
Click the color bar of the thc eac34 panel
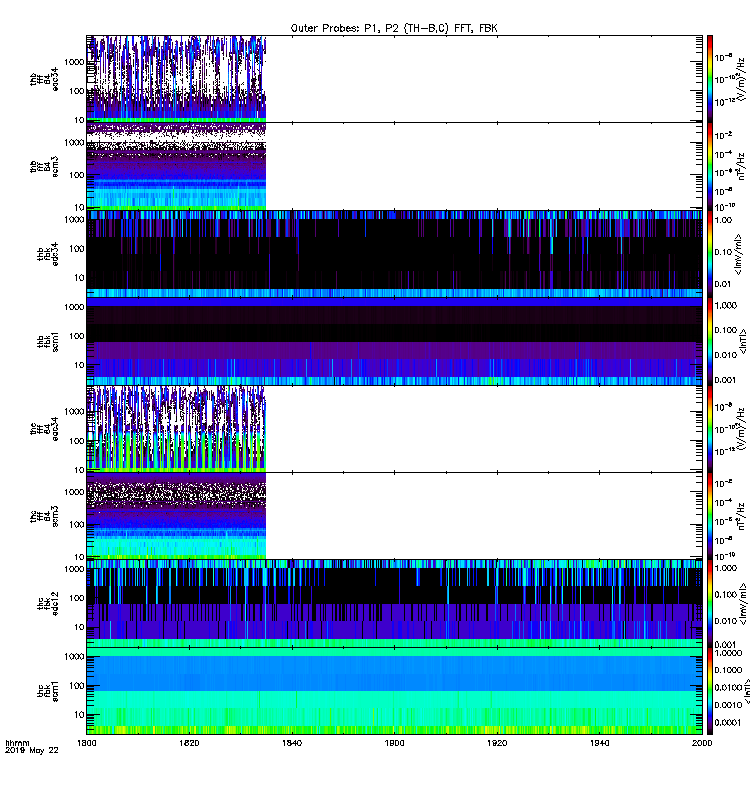[710, 429]
